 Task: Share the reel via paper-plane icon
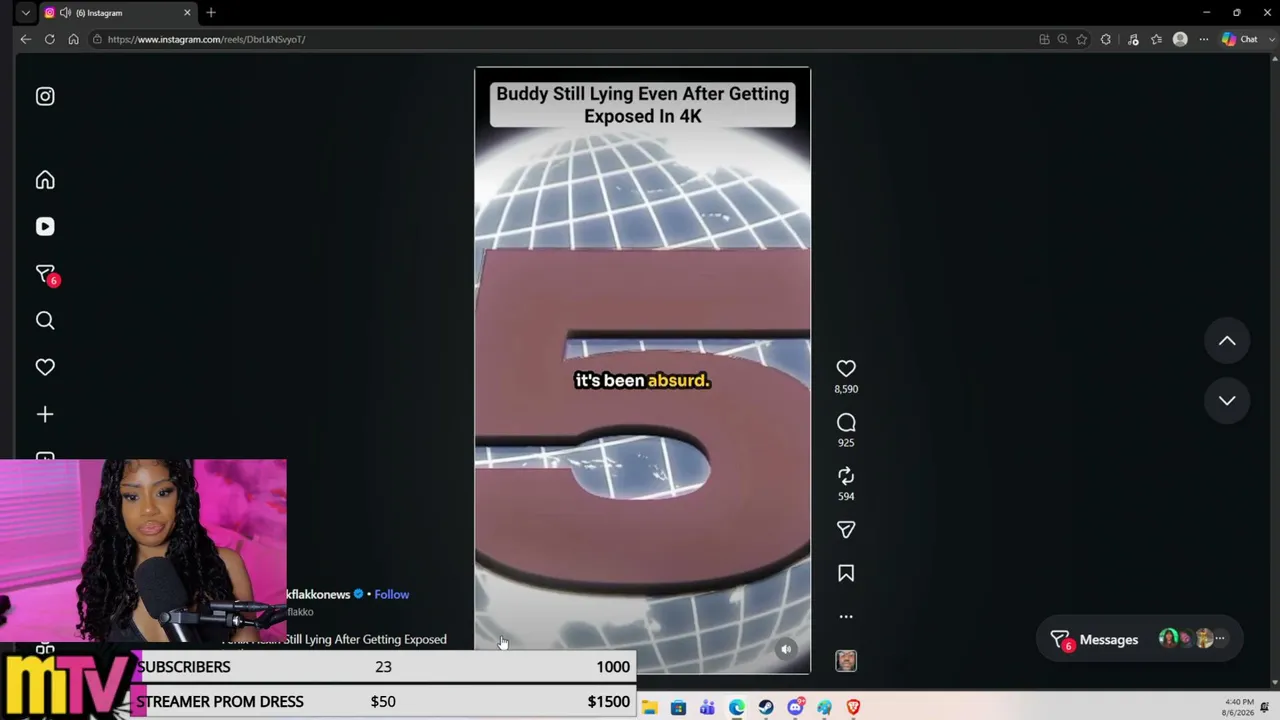pyautogui.click(x=846, y=530)
